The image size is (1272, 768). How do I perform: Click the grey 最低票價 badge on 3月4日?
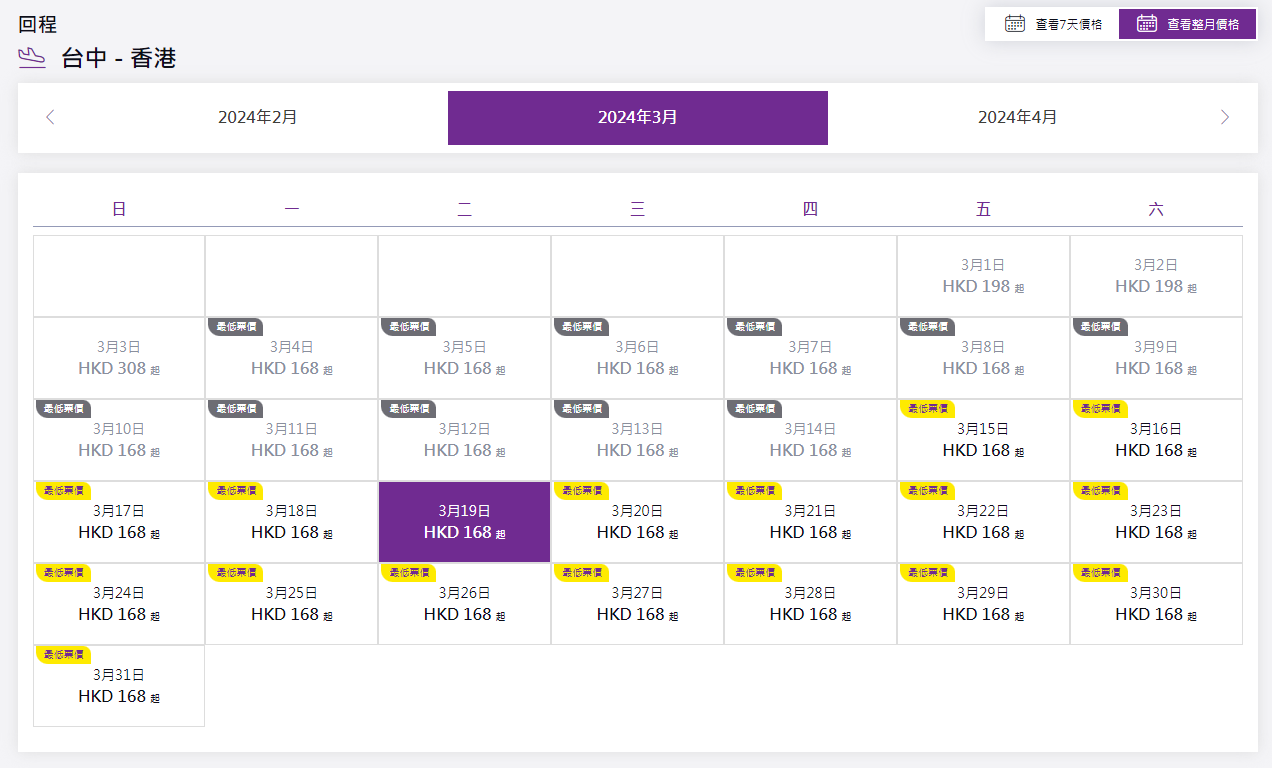pyautogui.click(x=235, y=326)
